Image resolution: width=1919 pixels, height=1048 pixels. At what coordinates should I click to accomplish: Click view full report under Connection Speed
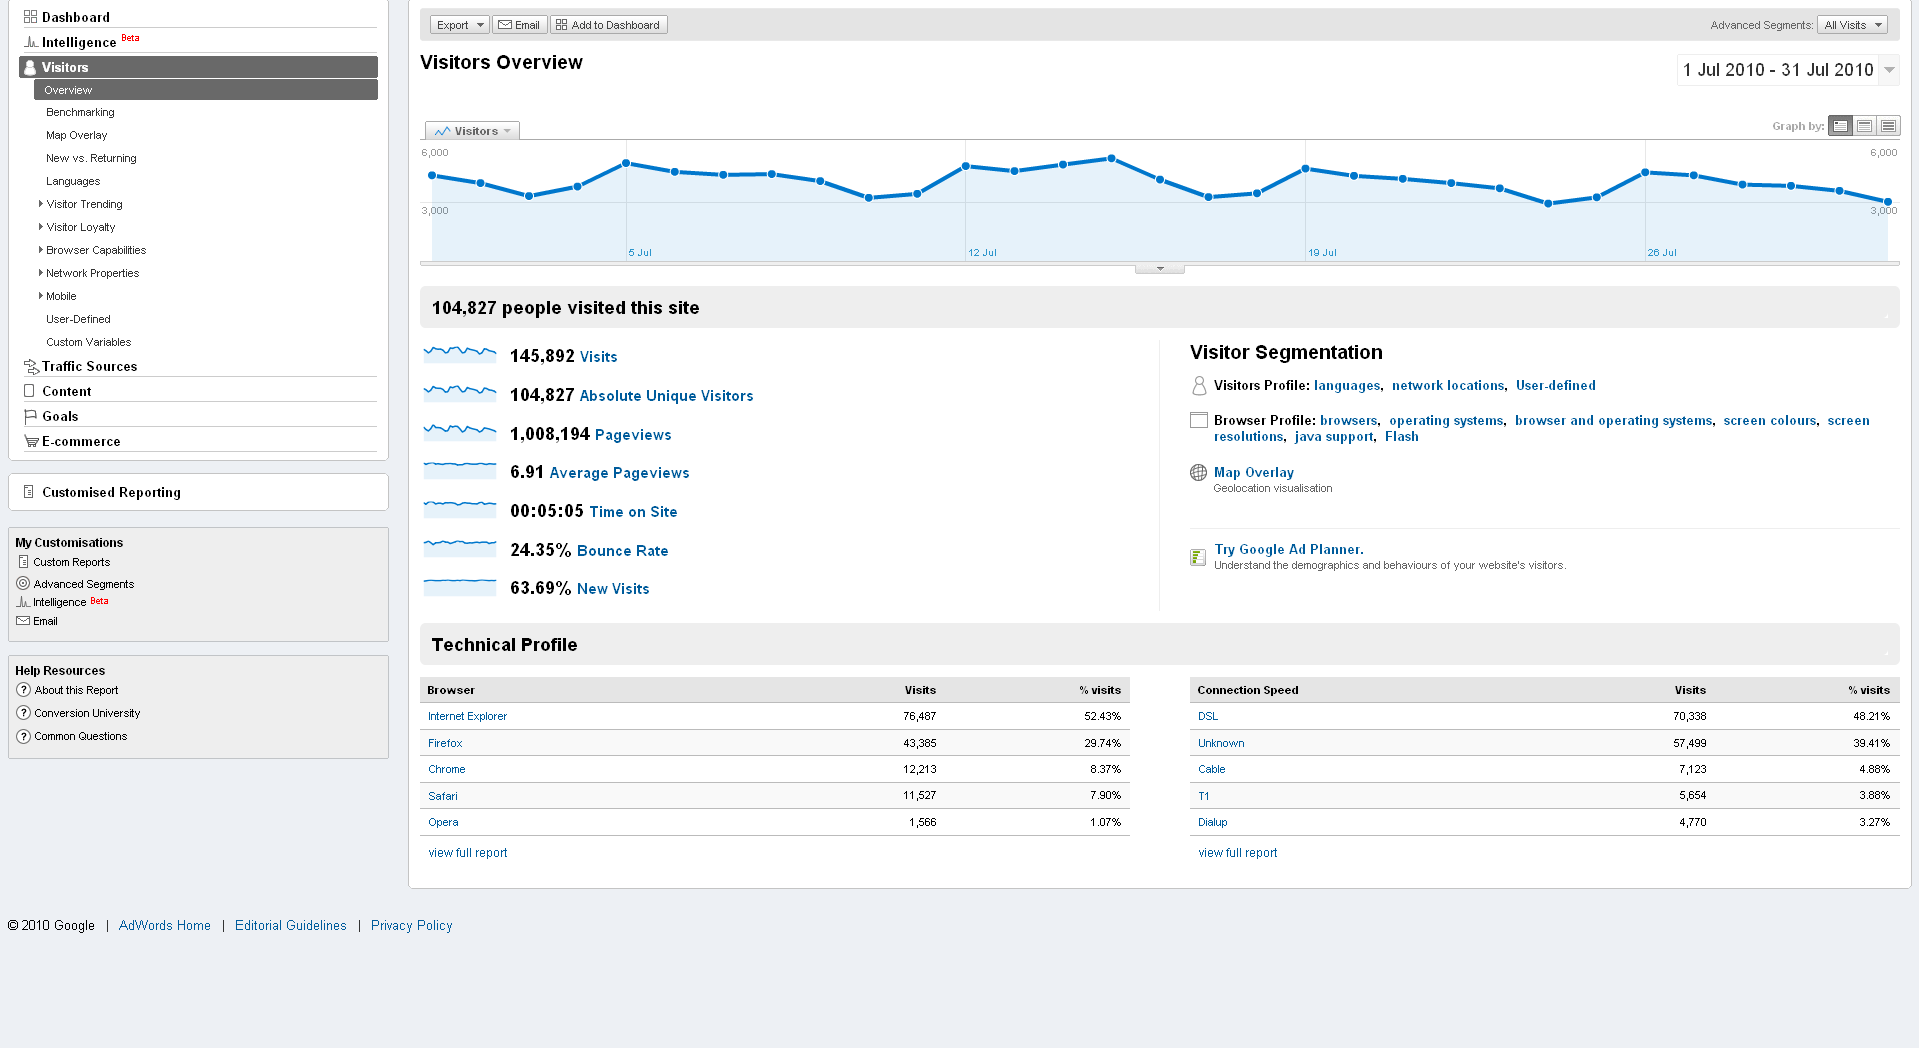[1238, 853]
